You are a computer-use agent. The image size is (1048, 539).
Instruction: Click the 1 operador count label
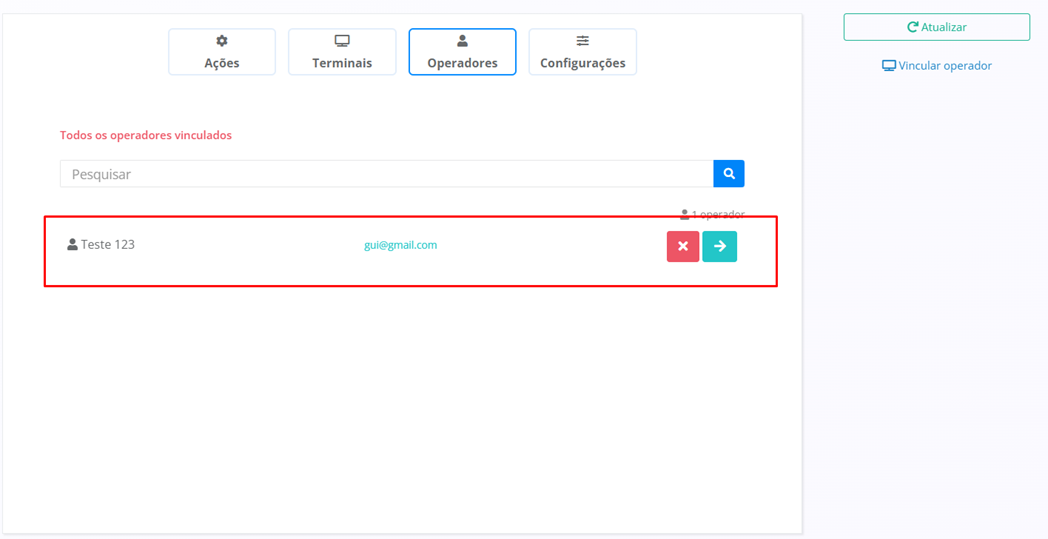[717, 214]
